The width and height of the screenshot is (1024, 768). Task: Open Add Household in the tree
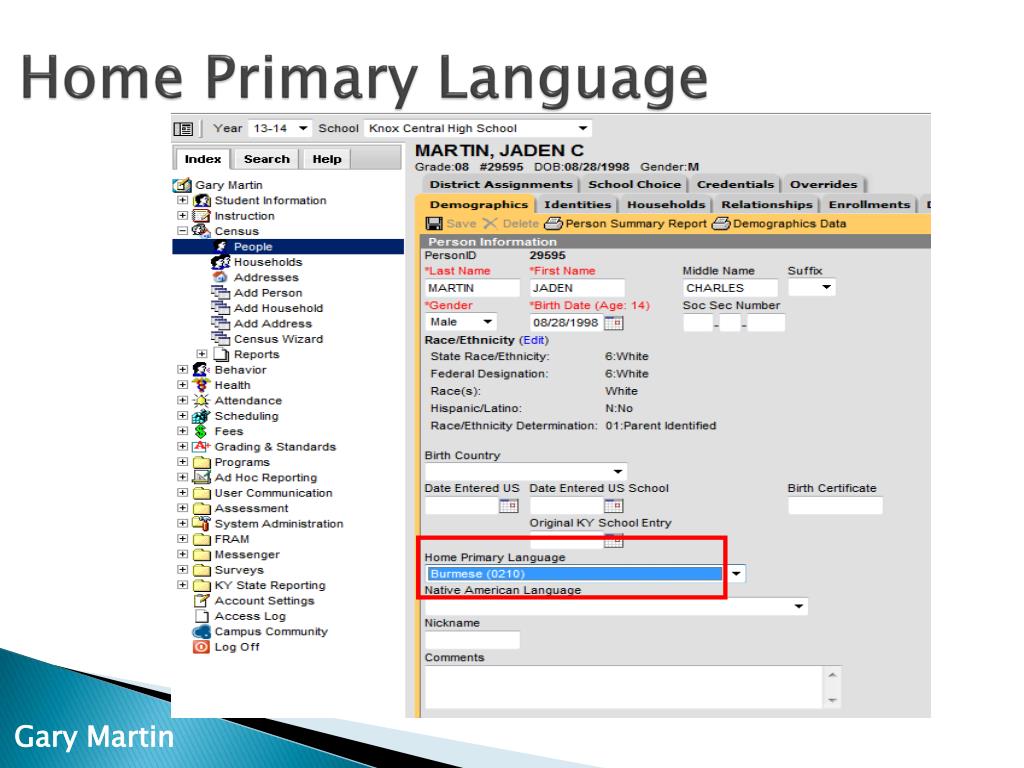pyautogui.click(x=278, y=308)
